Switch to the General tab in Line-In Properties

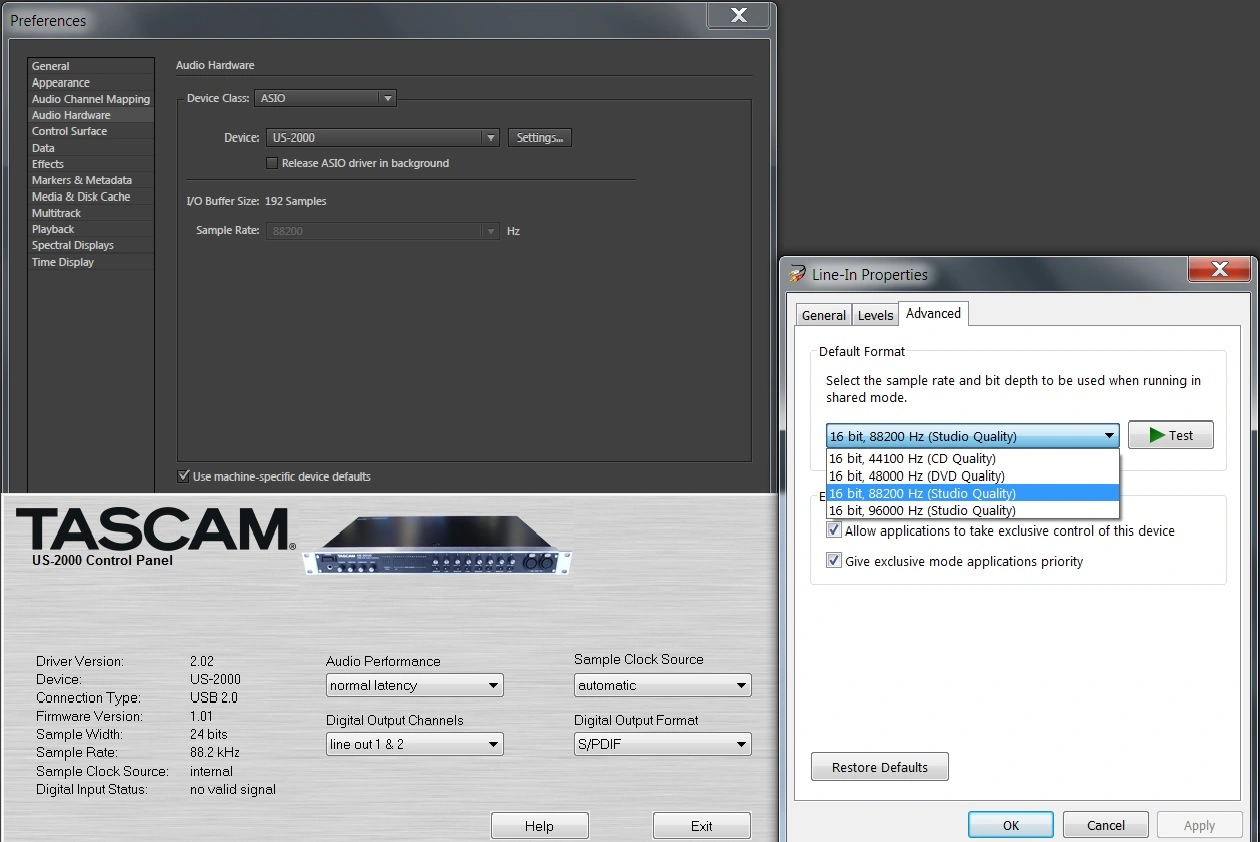tap(824, 315)
